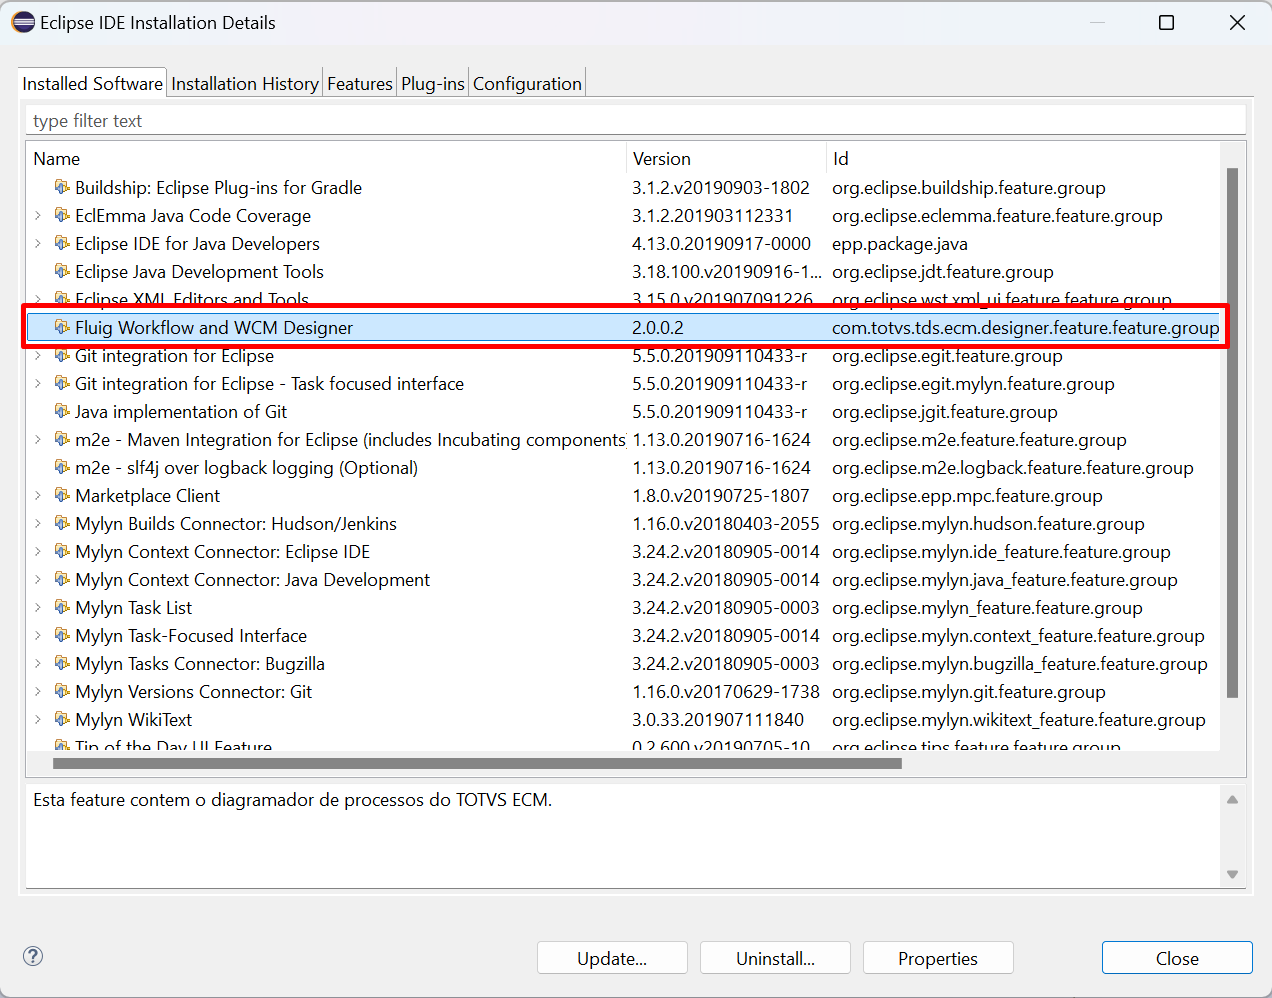Click the Mylyn Context Connector: Java Development icon

[62, 579]
